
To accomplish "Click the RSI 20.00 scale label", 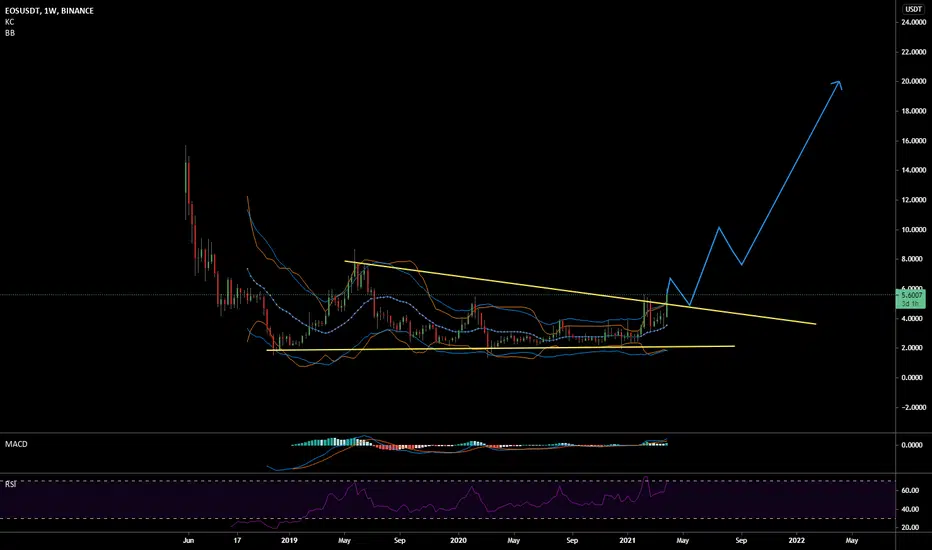I will [x=911, y=527].
